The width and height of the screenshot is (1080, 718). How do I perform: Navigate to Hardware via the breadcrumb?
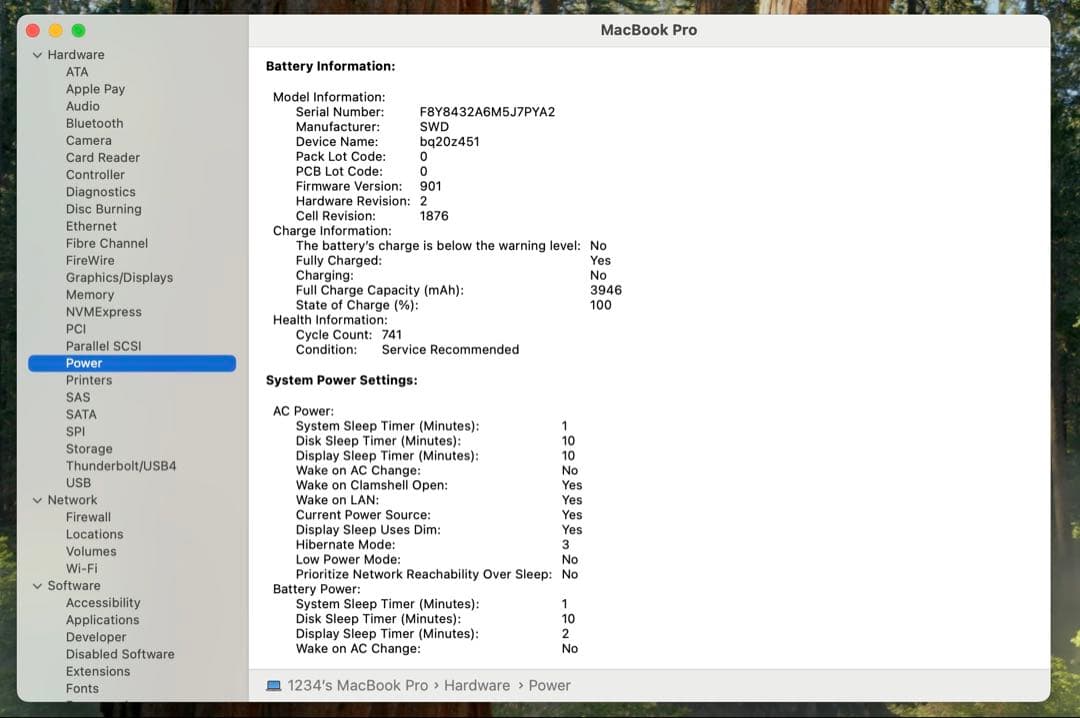[477, 685]
